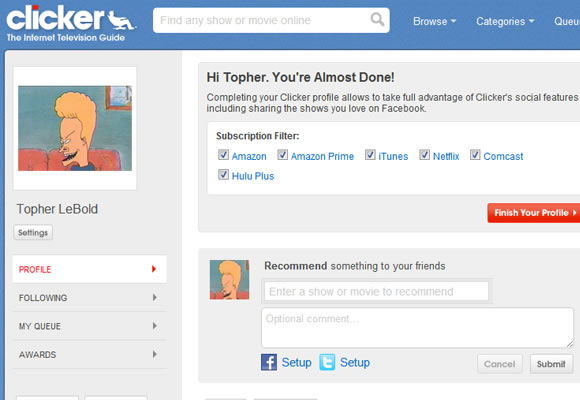
Task: Uncheck the Amazon Prime checkbox
Action: (283, 155)
